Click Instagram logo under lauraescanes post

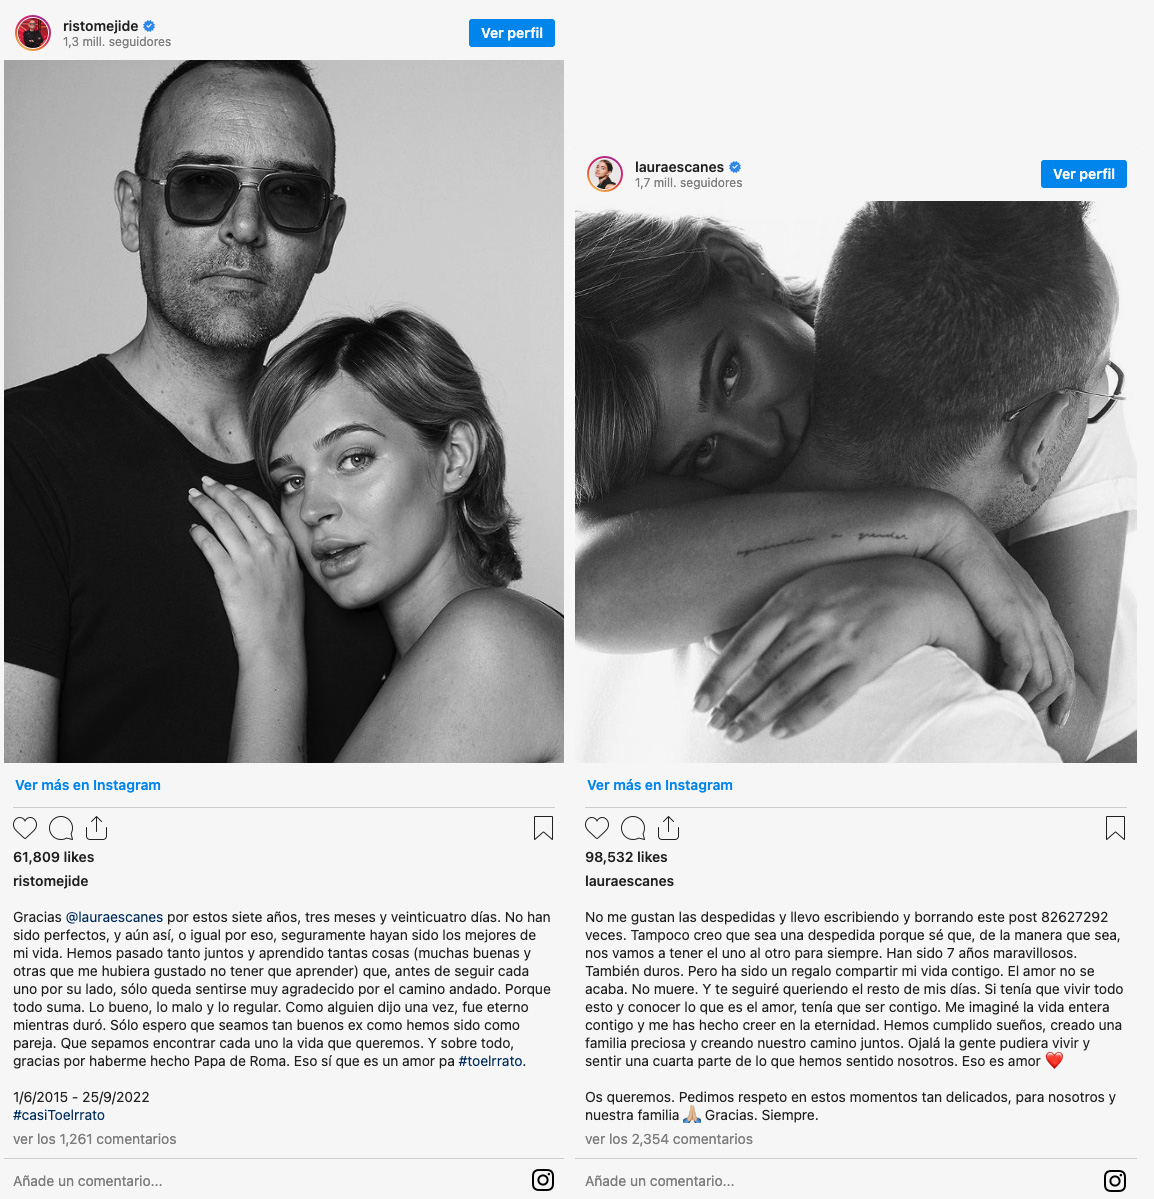1115,1180
